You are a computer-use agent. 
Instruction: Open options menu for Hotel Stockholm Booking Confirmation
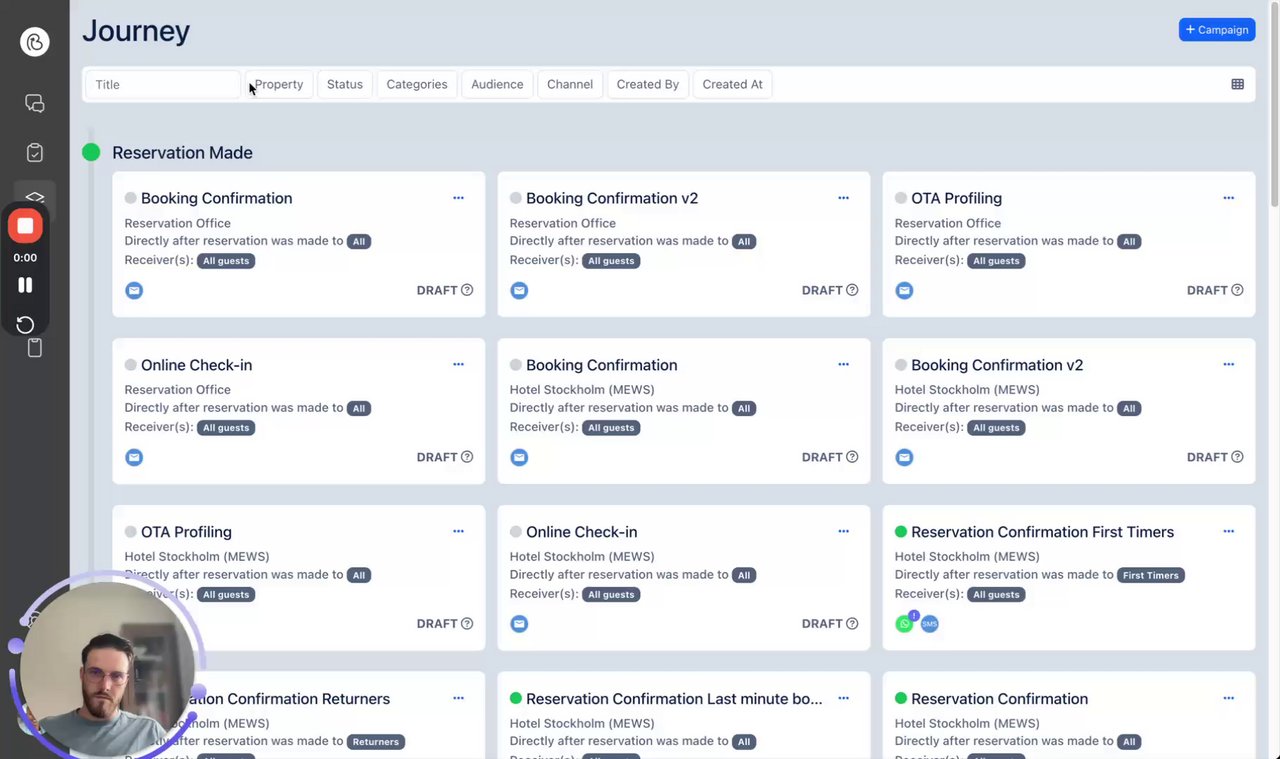point(843,365)
